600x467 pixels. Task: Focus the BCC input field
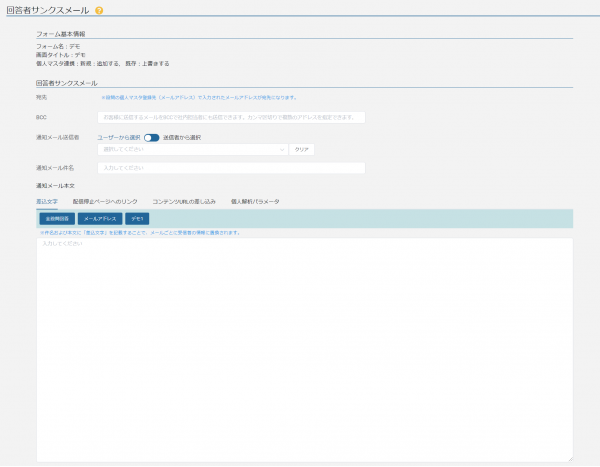231,117
